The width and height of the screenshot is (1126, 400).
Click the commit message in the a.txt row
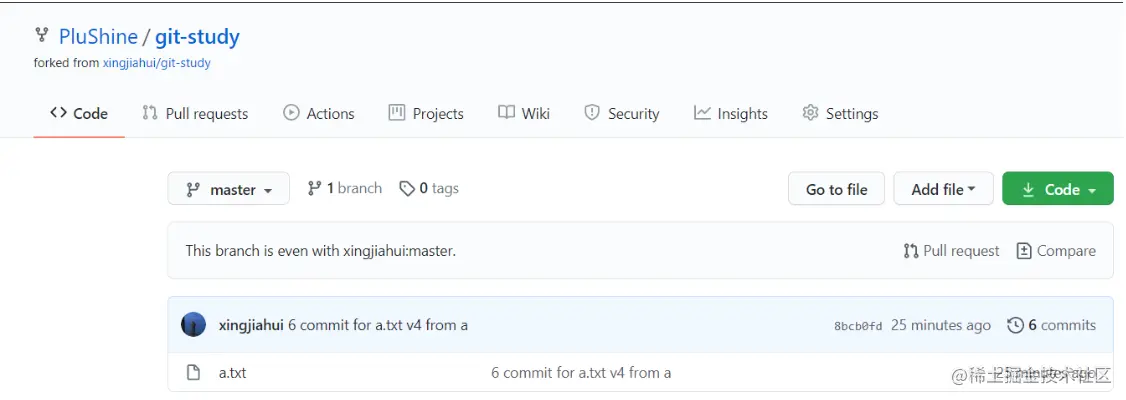point(581,373)
